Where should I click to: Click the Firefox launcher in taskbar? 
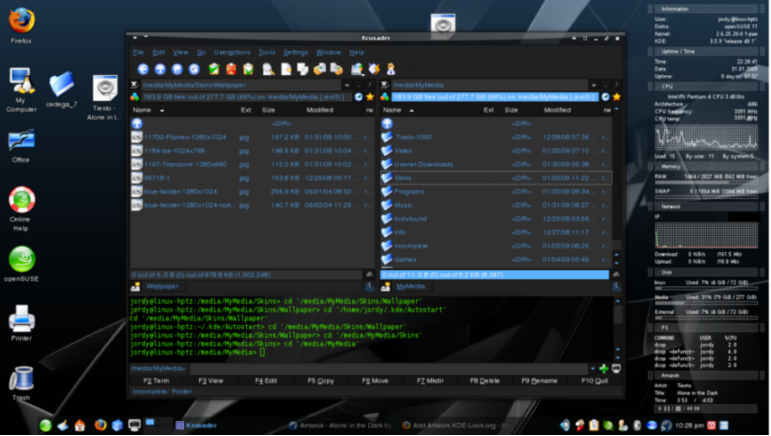100,425
